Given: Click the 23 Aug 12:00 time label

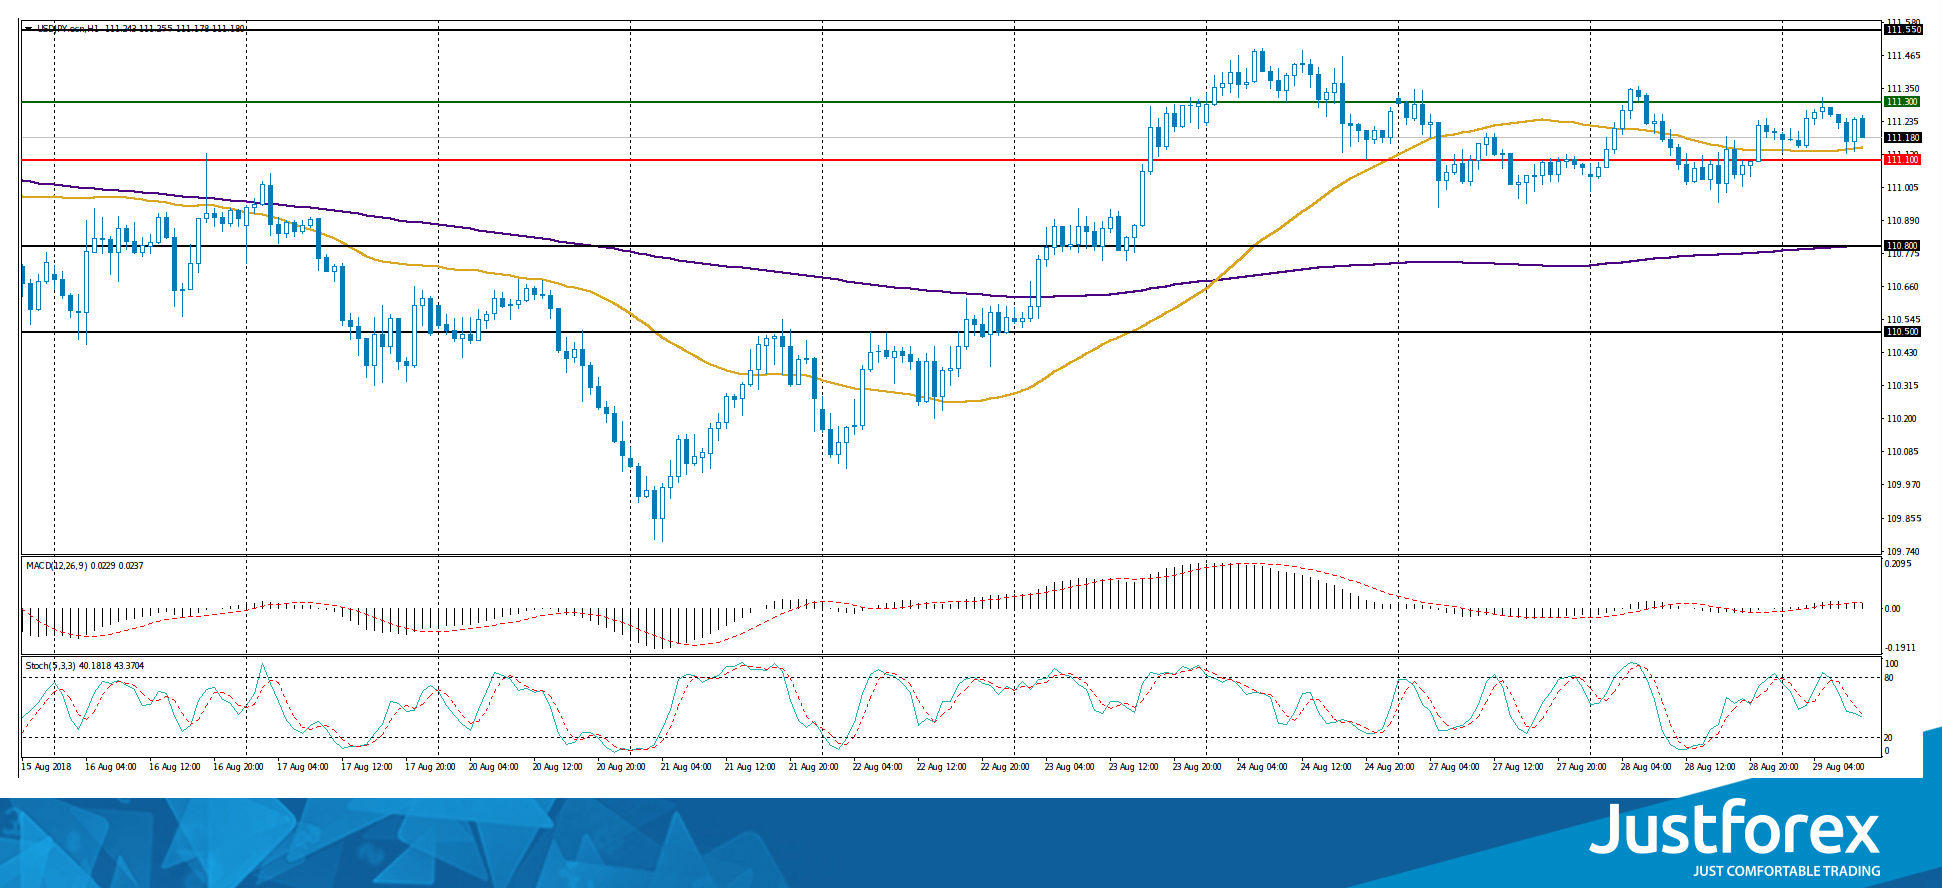Looking at the screenshot, I should 1135,767.
